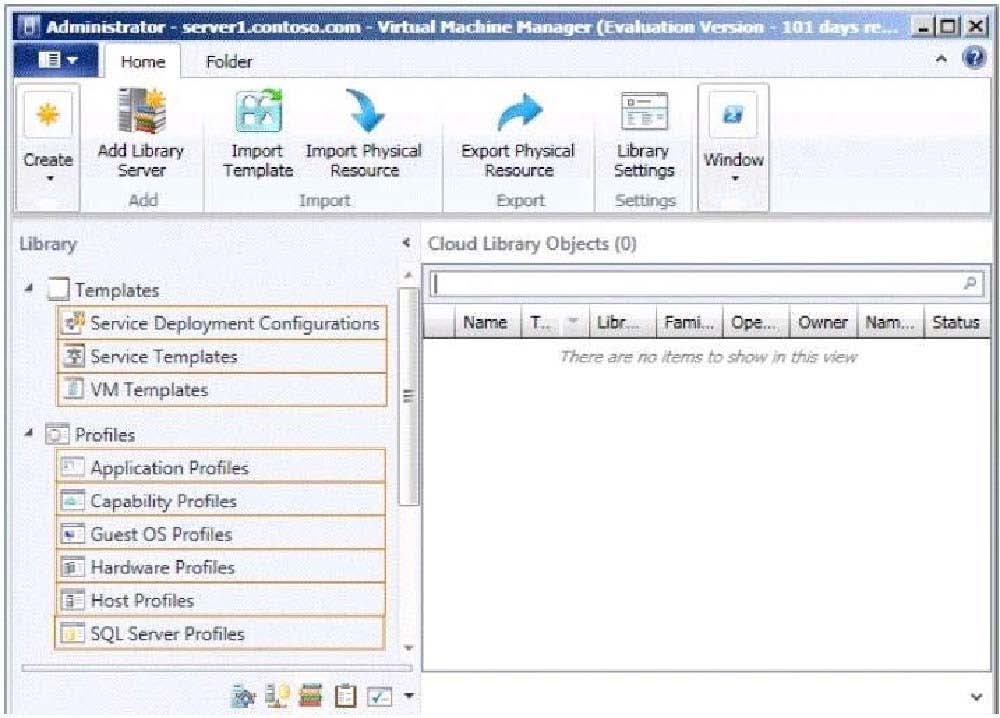Click the Window button dropdown arrow

coord(735,179)
